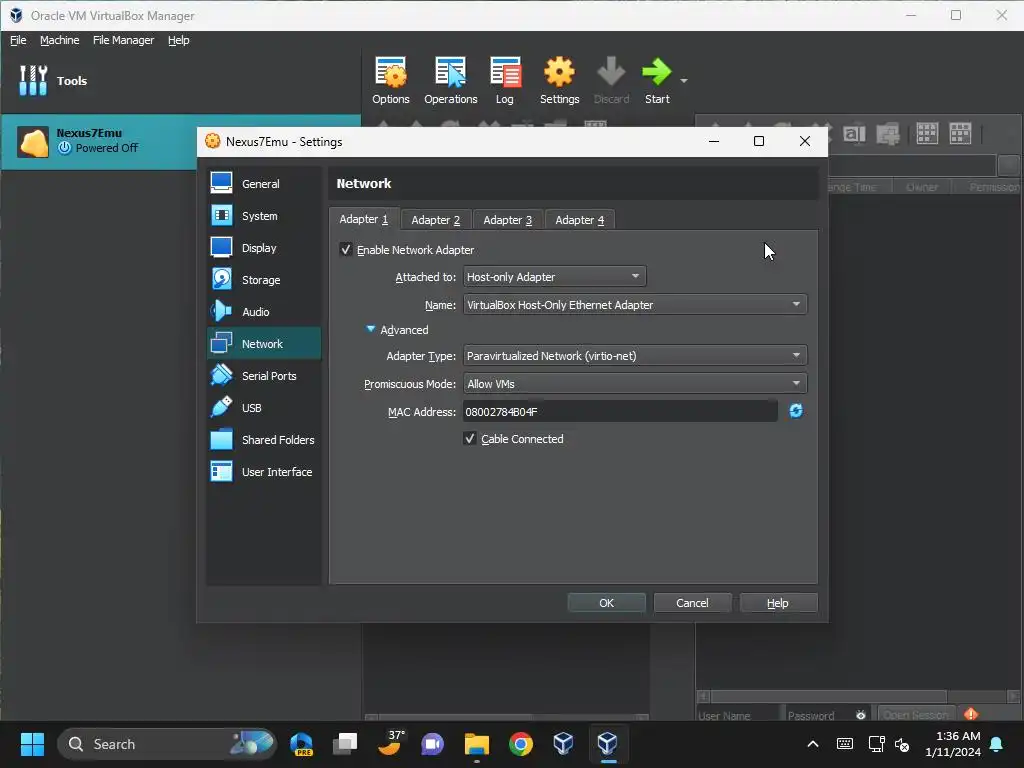Maximize the Nexus7Emu Settings dialog
Viewport: 1024px width, 768px height.
pos(759,141)
